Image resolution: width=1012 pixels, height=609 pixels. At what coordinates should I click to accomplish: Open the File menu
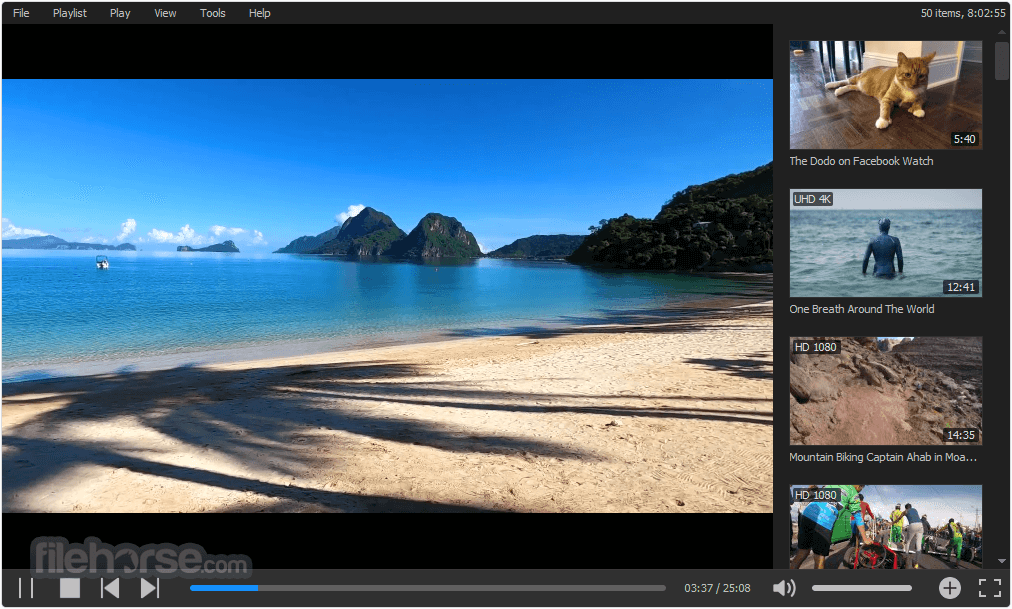point(20,13)
